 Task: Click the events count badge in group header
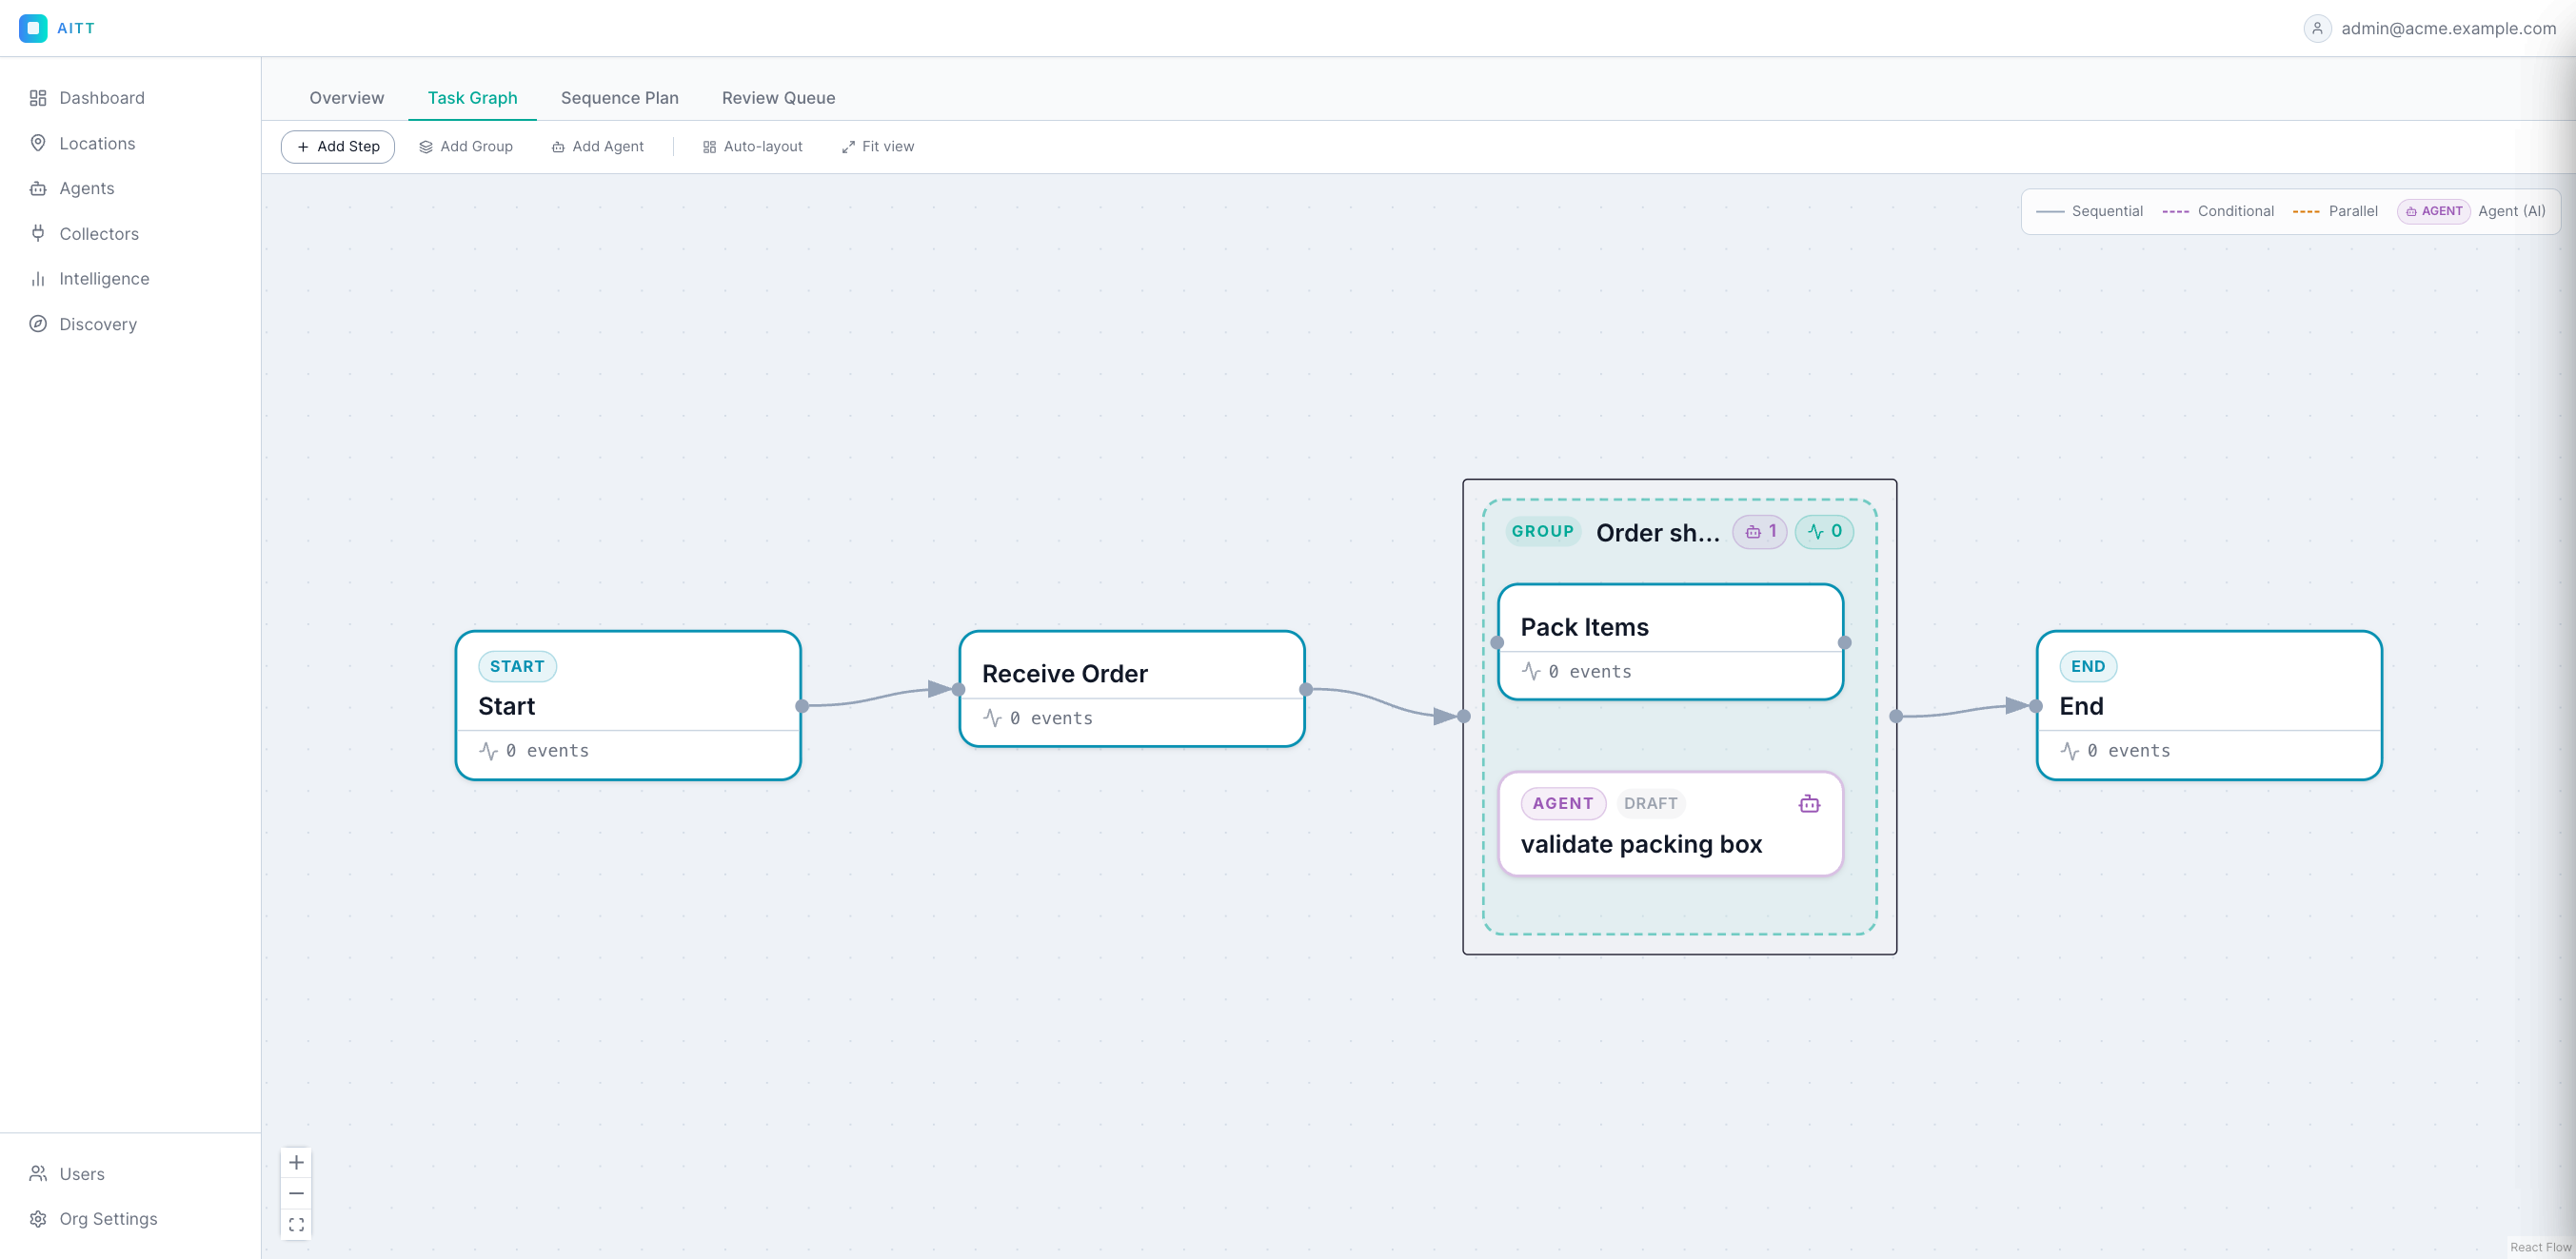(1824, 532)
